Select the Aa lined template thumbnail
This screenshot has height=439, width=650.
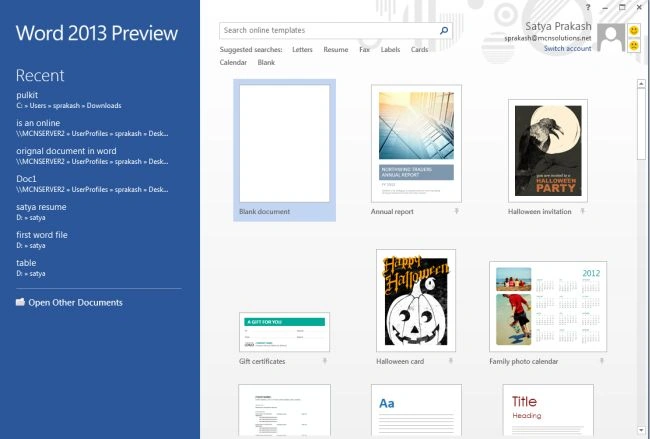416,410
